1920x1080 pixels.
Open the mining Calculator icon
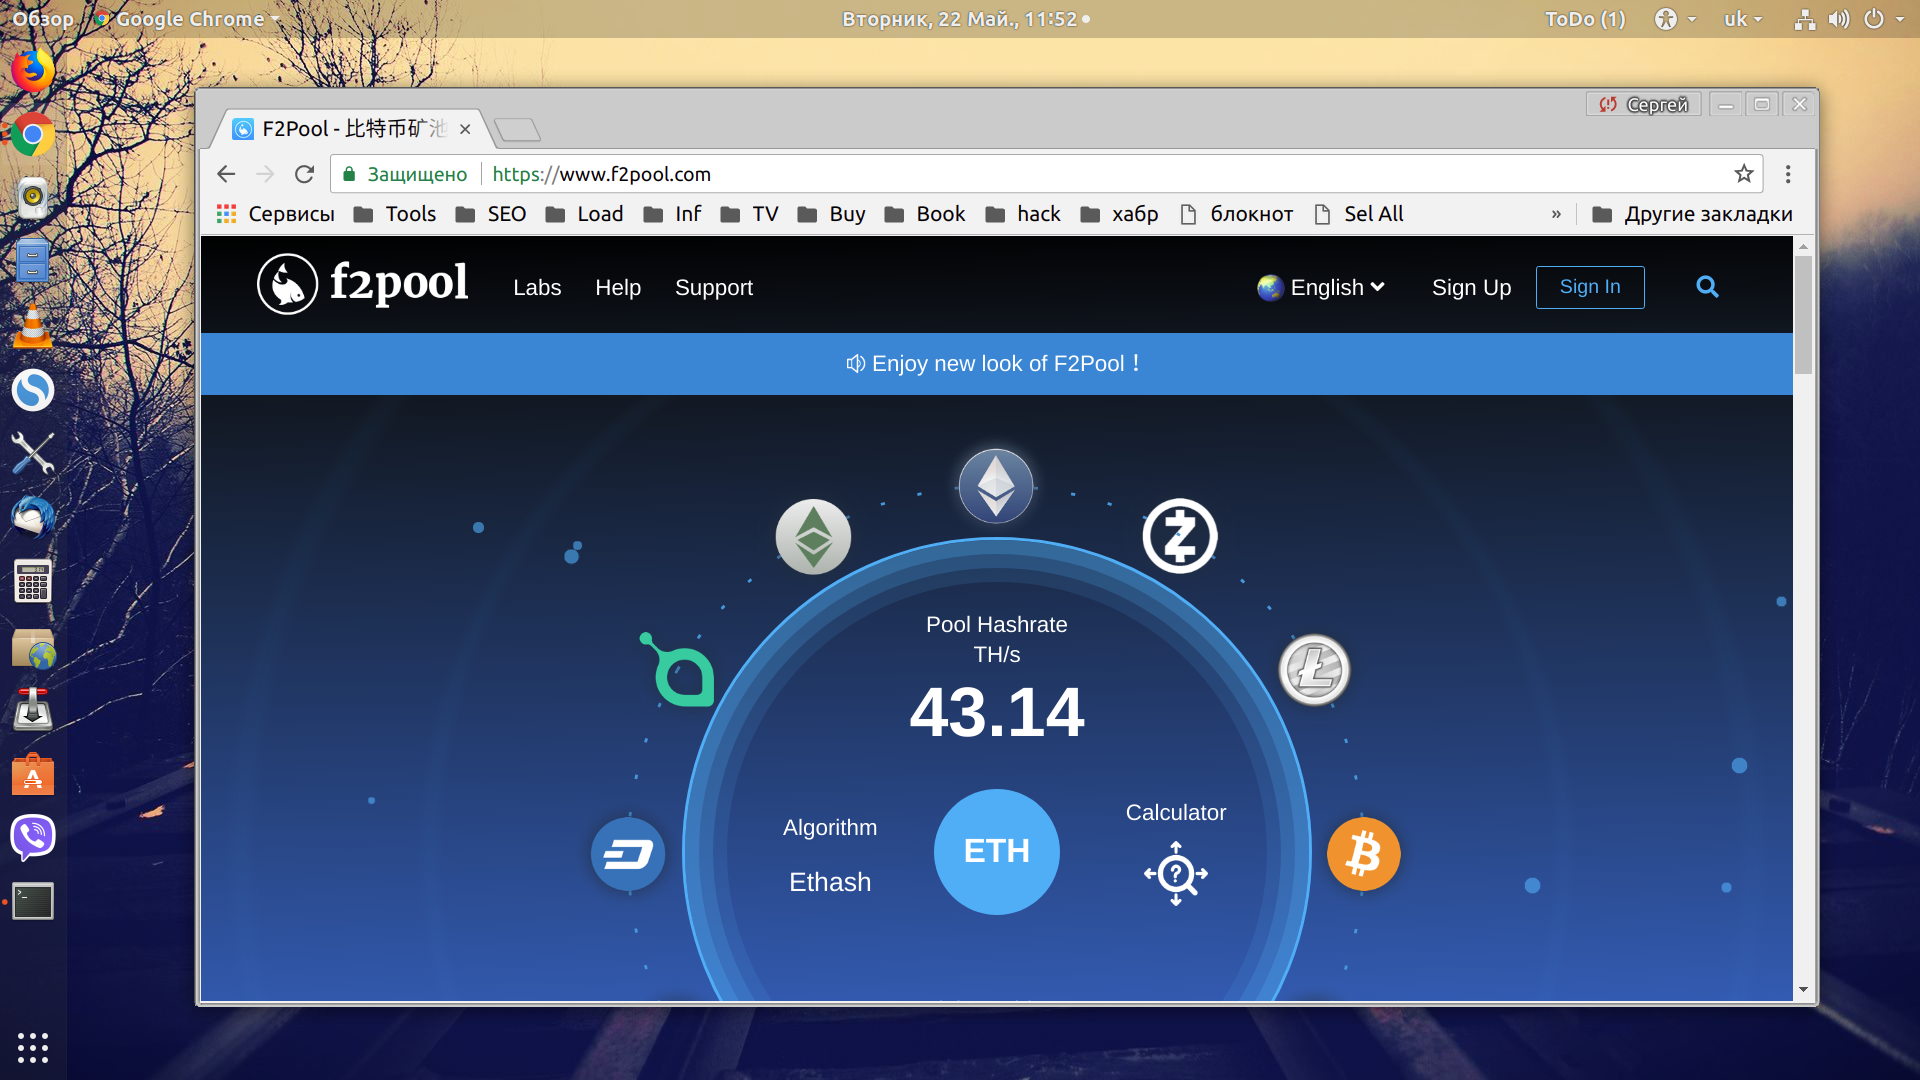pyautogui.click(x=1176, y=874)
